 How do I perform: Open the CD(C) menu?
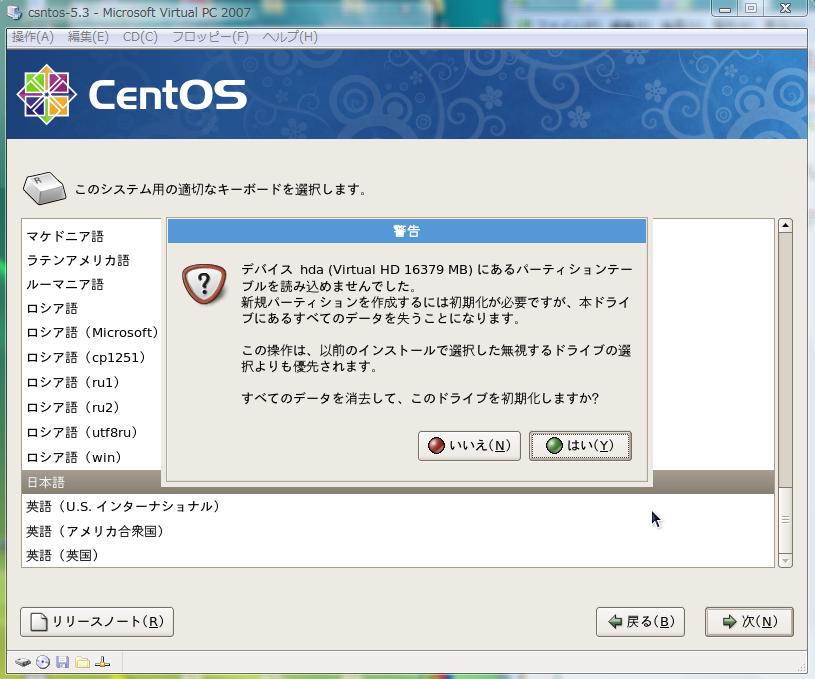pos(140,37)
